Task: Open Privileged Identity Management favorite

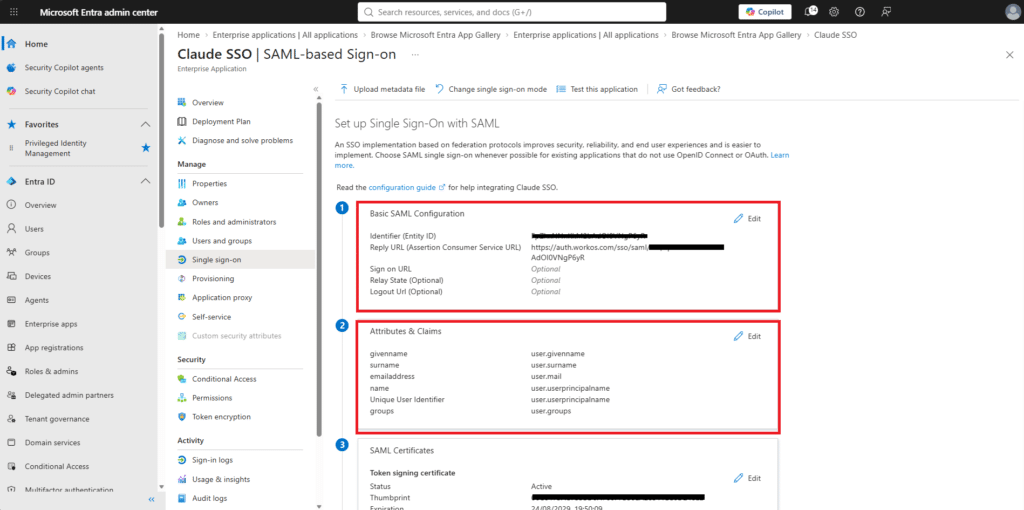Action: click(x=56, y=148)
